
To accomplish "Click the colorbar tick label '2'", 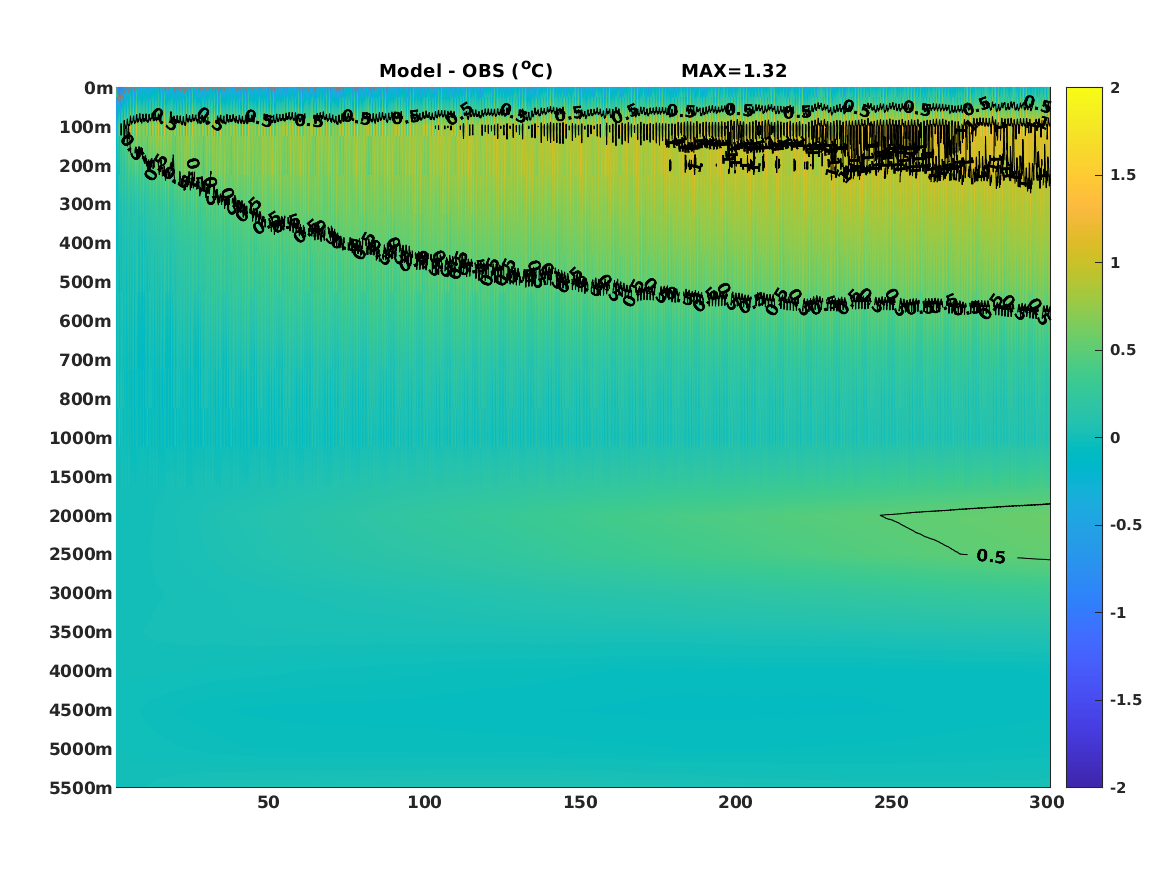I will 1115,88.
